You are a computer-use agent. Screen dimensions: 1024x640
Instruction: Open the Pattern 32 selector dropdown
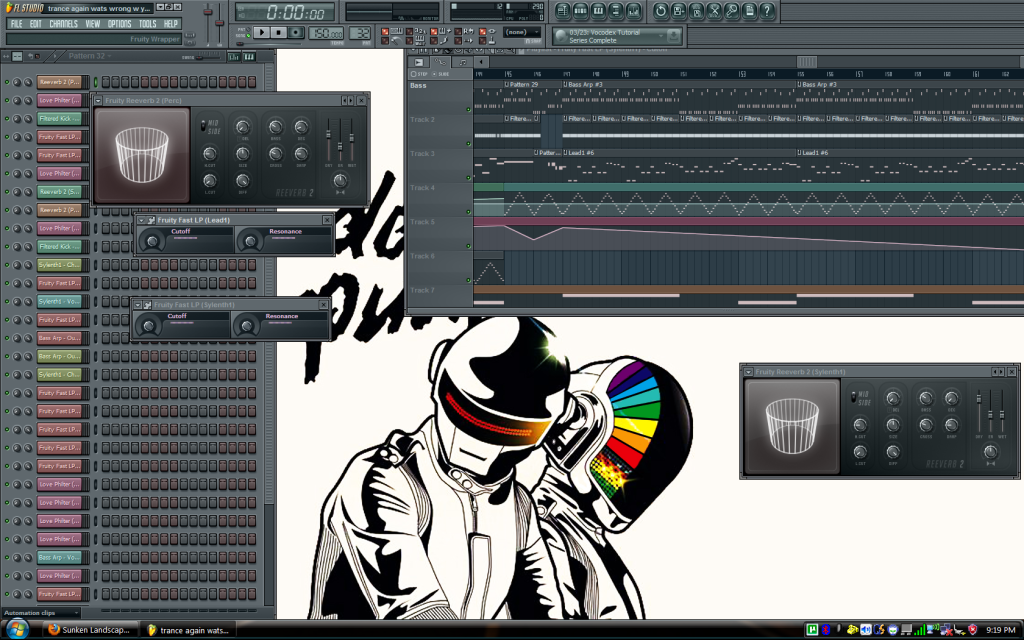(x=90, y=56)
